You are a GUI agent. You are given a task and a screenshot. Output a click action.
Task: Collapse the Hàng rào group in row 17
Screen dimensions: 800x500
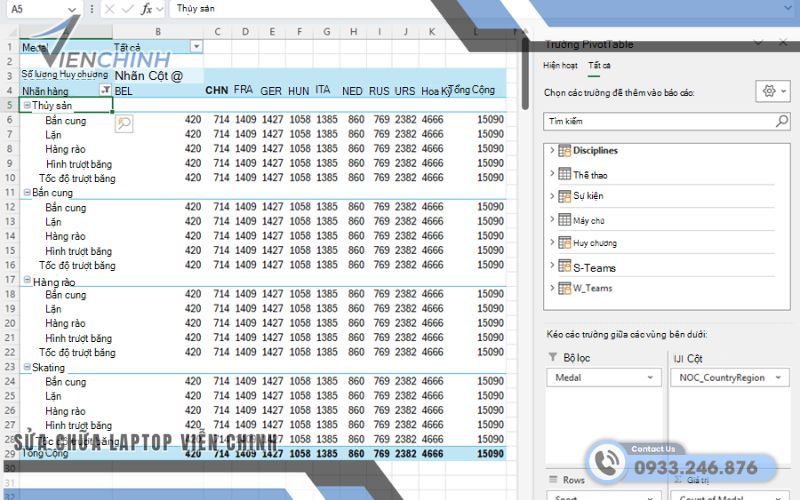(x=27, y=280)
